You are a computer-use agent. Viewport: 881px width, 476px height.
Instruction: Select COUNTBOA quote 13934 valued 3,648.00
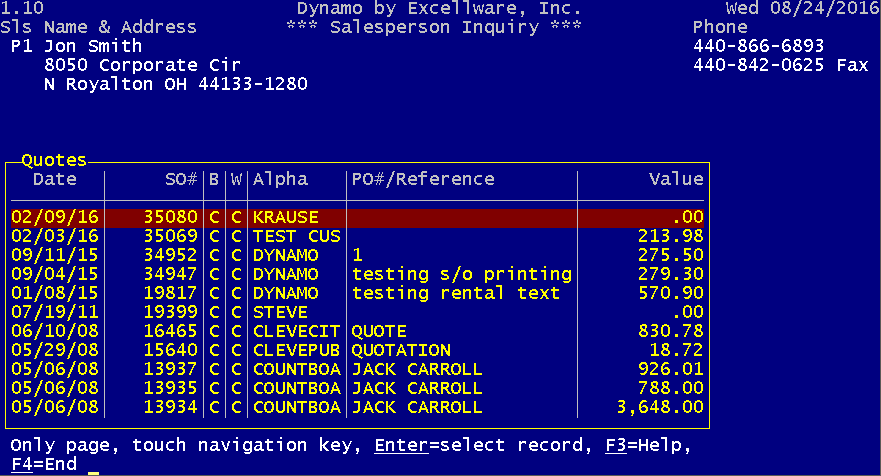point(357,407)
